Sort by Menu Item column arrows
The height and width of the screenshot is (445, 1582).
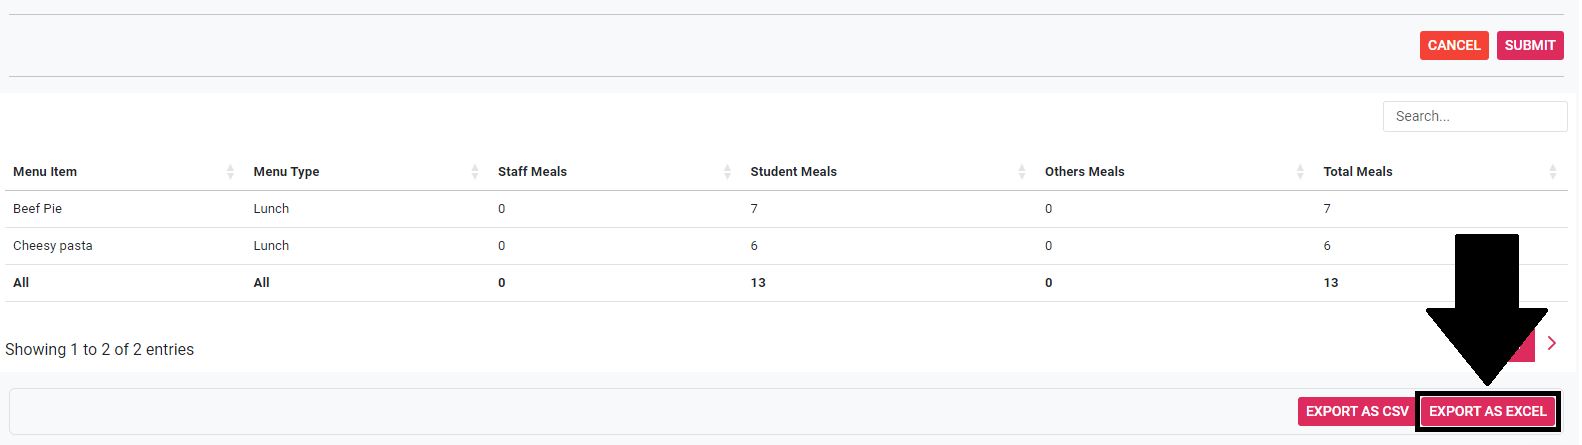tap(230, 172)
